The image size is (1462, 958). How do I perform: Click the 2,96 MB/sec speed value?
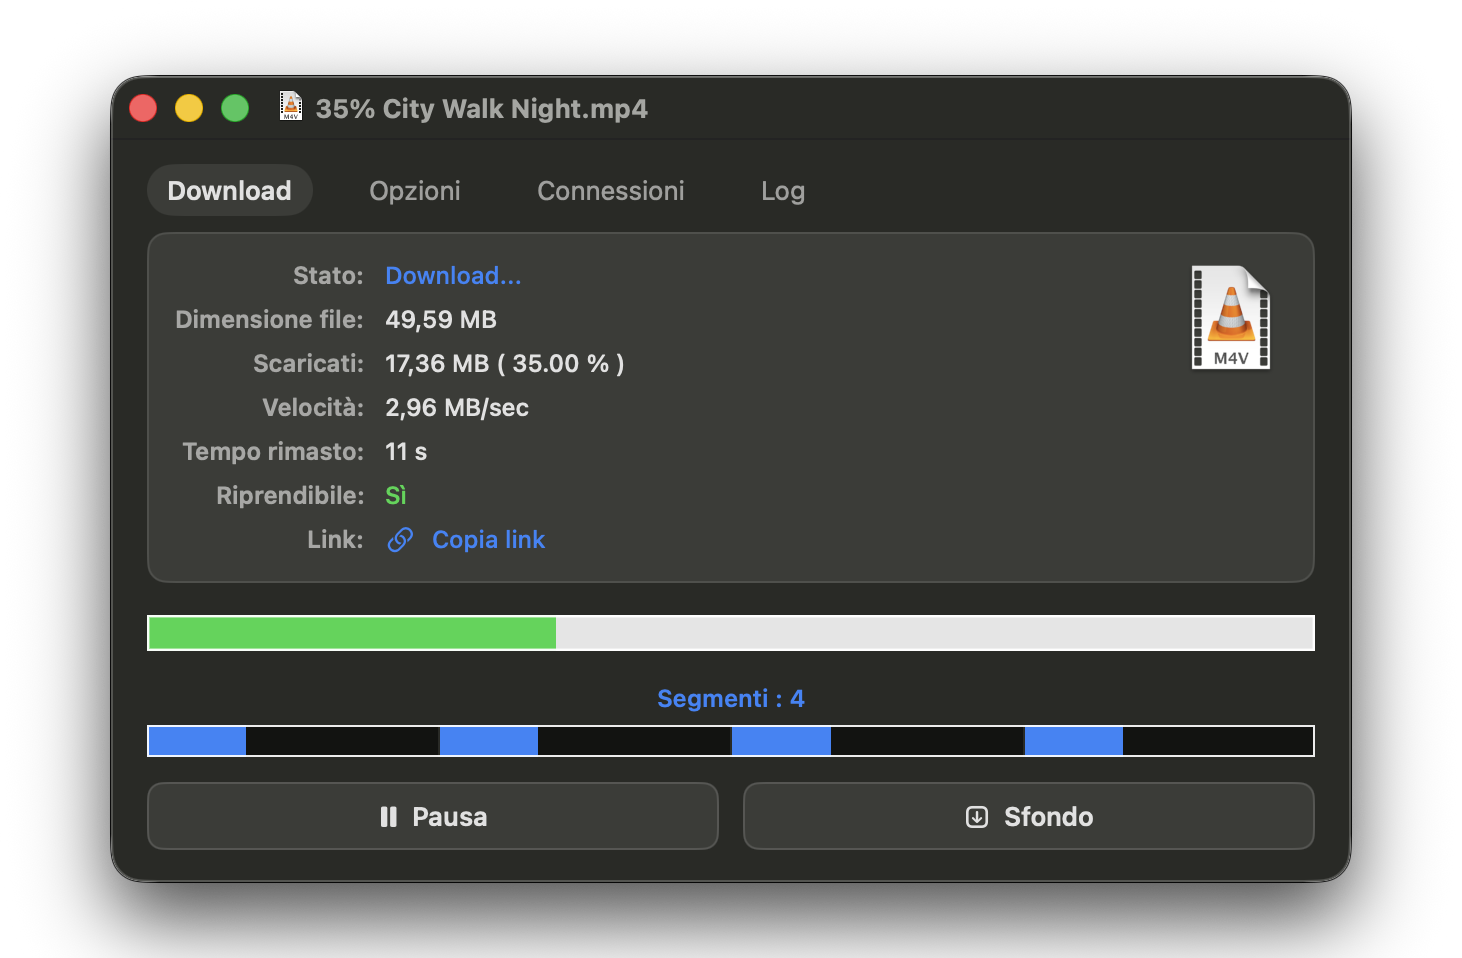457,408
